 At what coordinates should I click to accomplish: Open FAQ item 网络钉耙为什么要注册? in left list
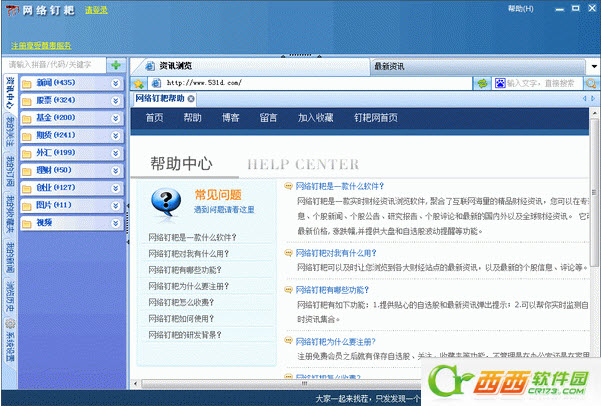tap(189, 286)
